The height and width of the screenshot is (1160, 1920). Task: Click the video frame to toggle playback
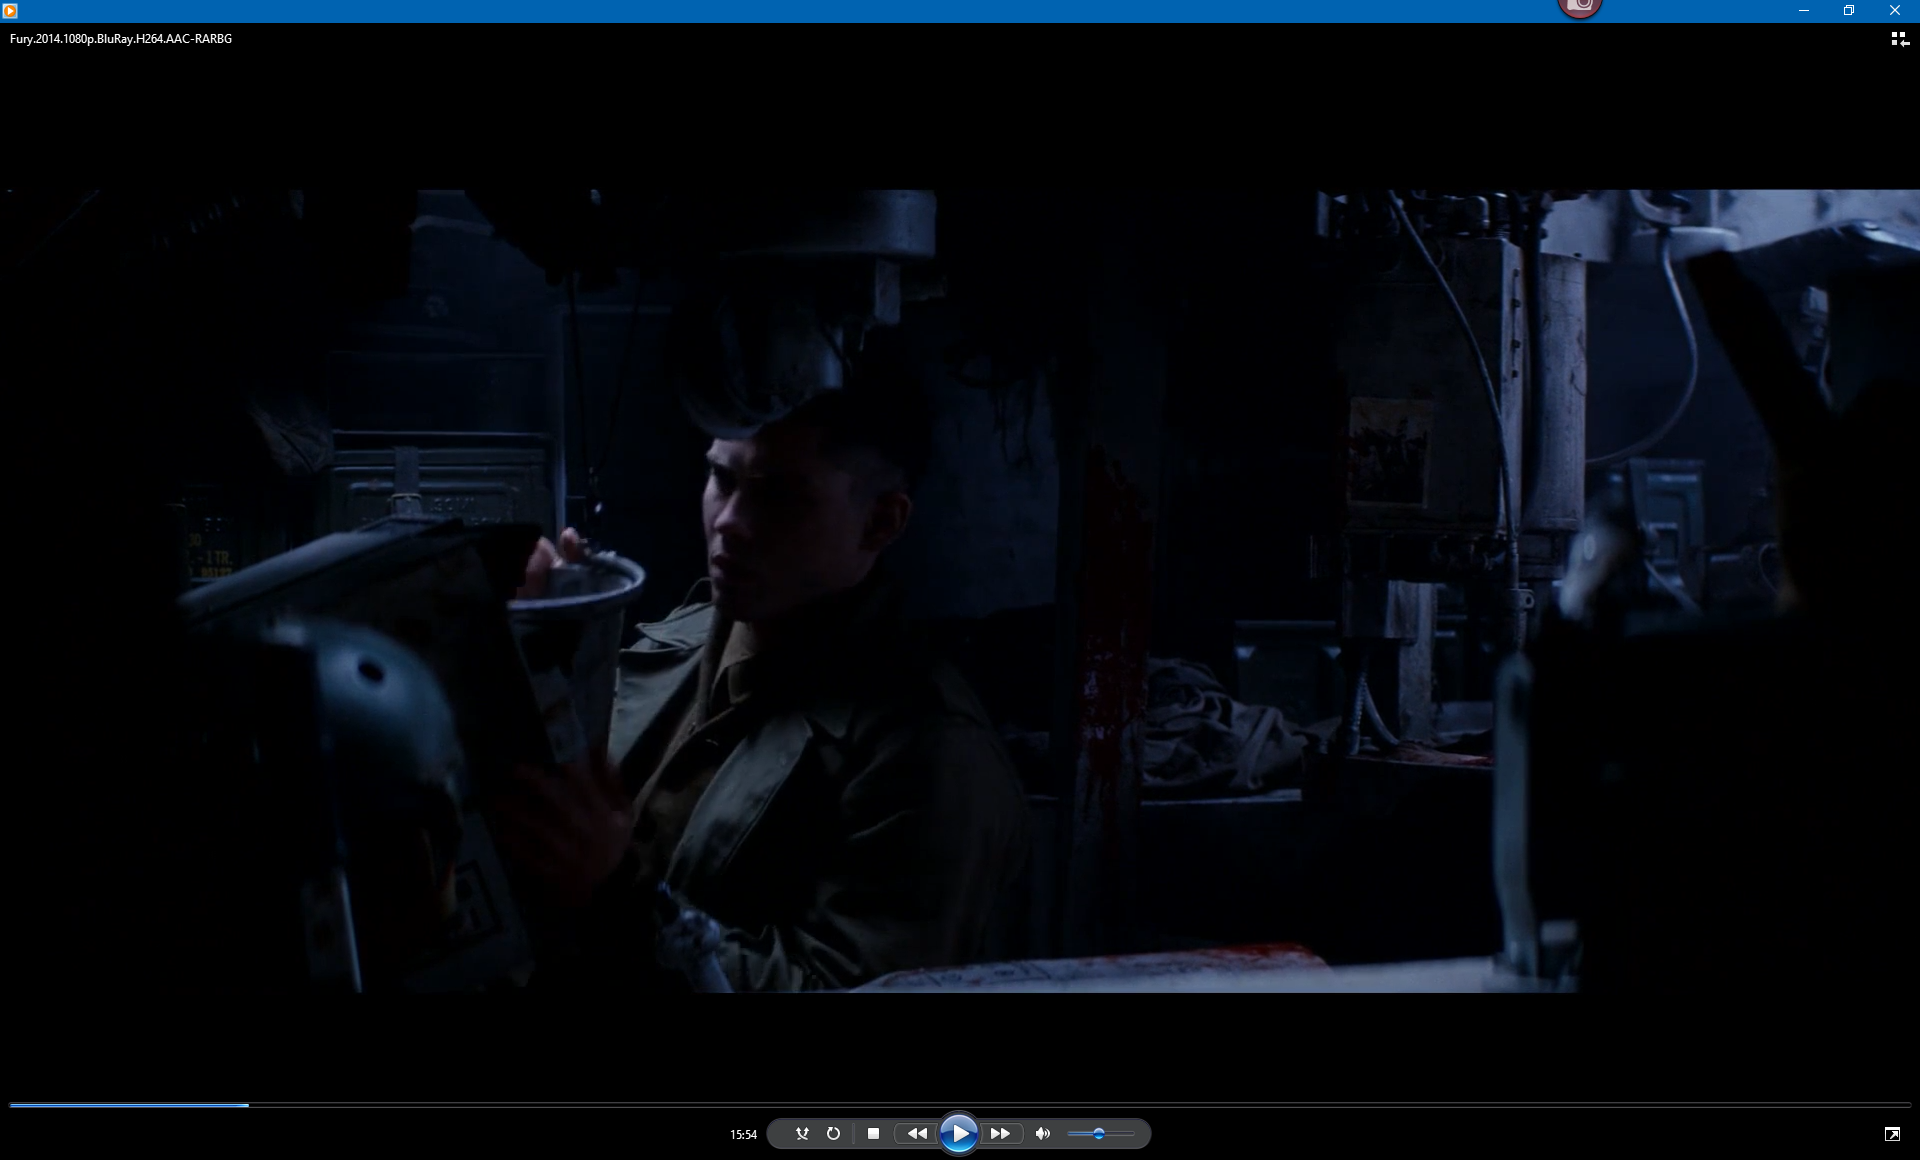click(x=960, y=590)
